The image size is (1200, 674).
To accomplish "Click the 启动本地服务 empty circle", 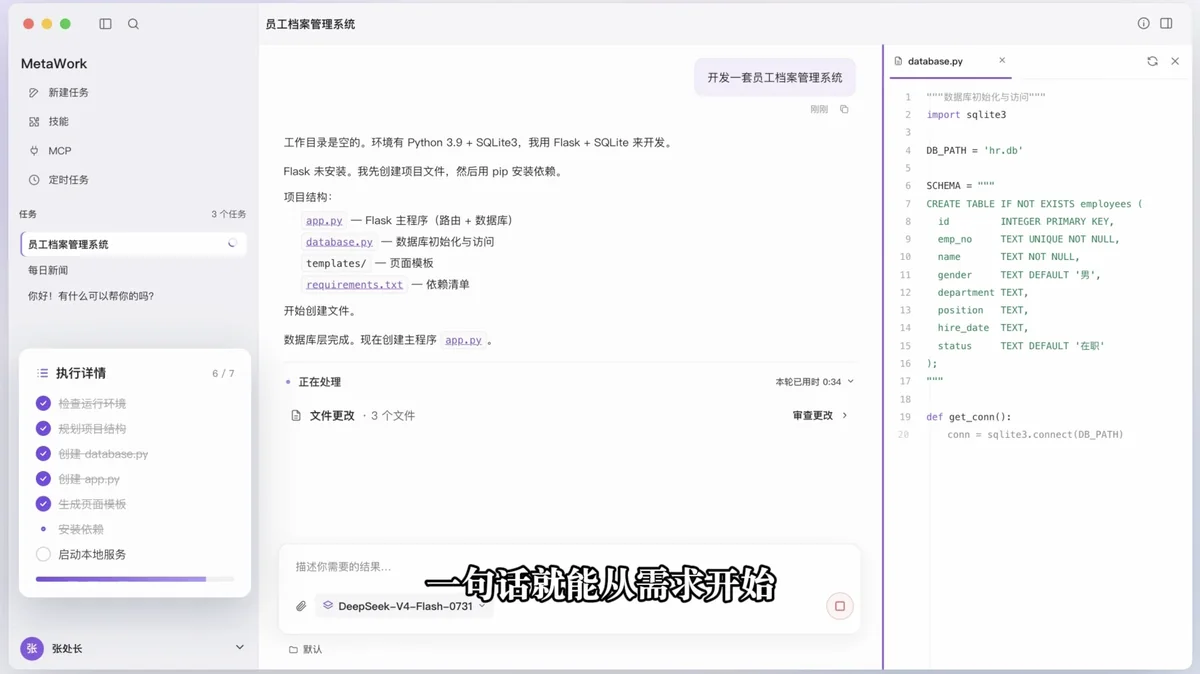I will (43, 554).
